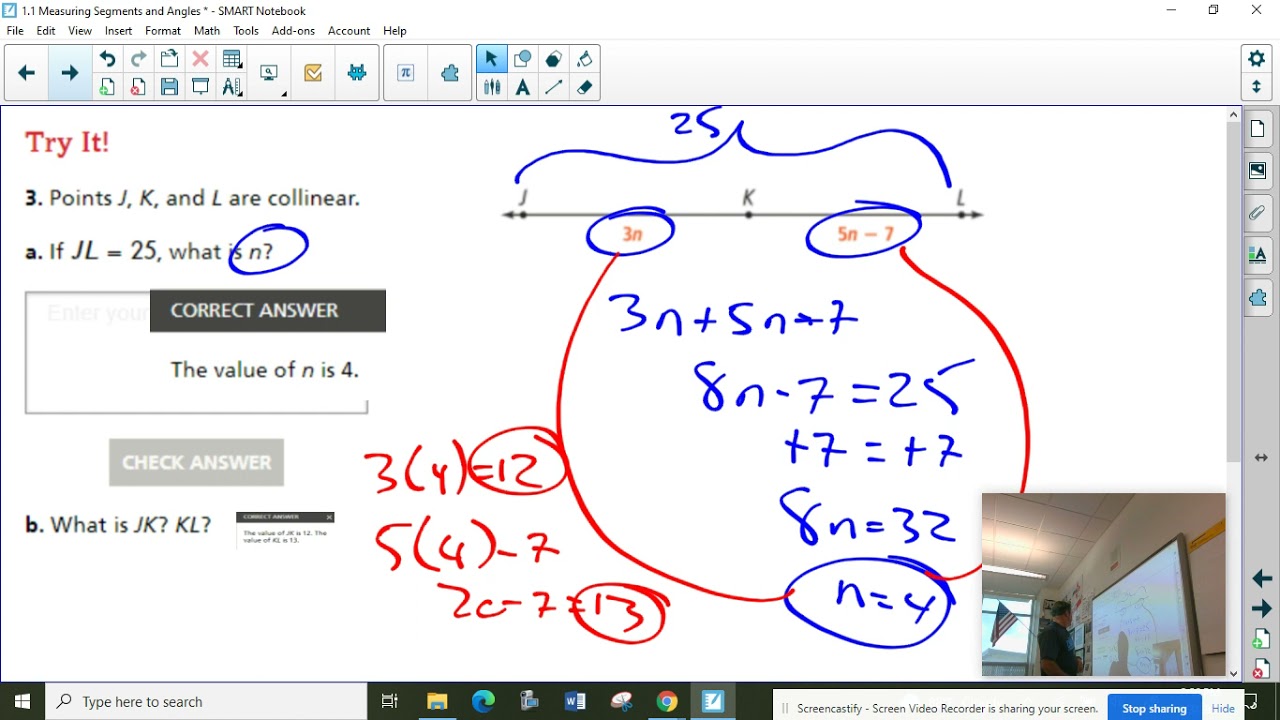Open the Help menu
Viewport: 1280px width, 720px height.
pos(395,31)
